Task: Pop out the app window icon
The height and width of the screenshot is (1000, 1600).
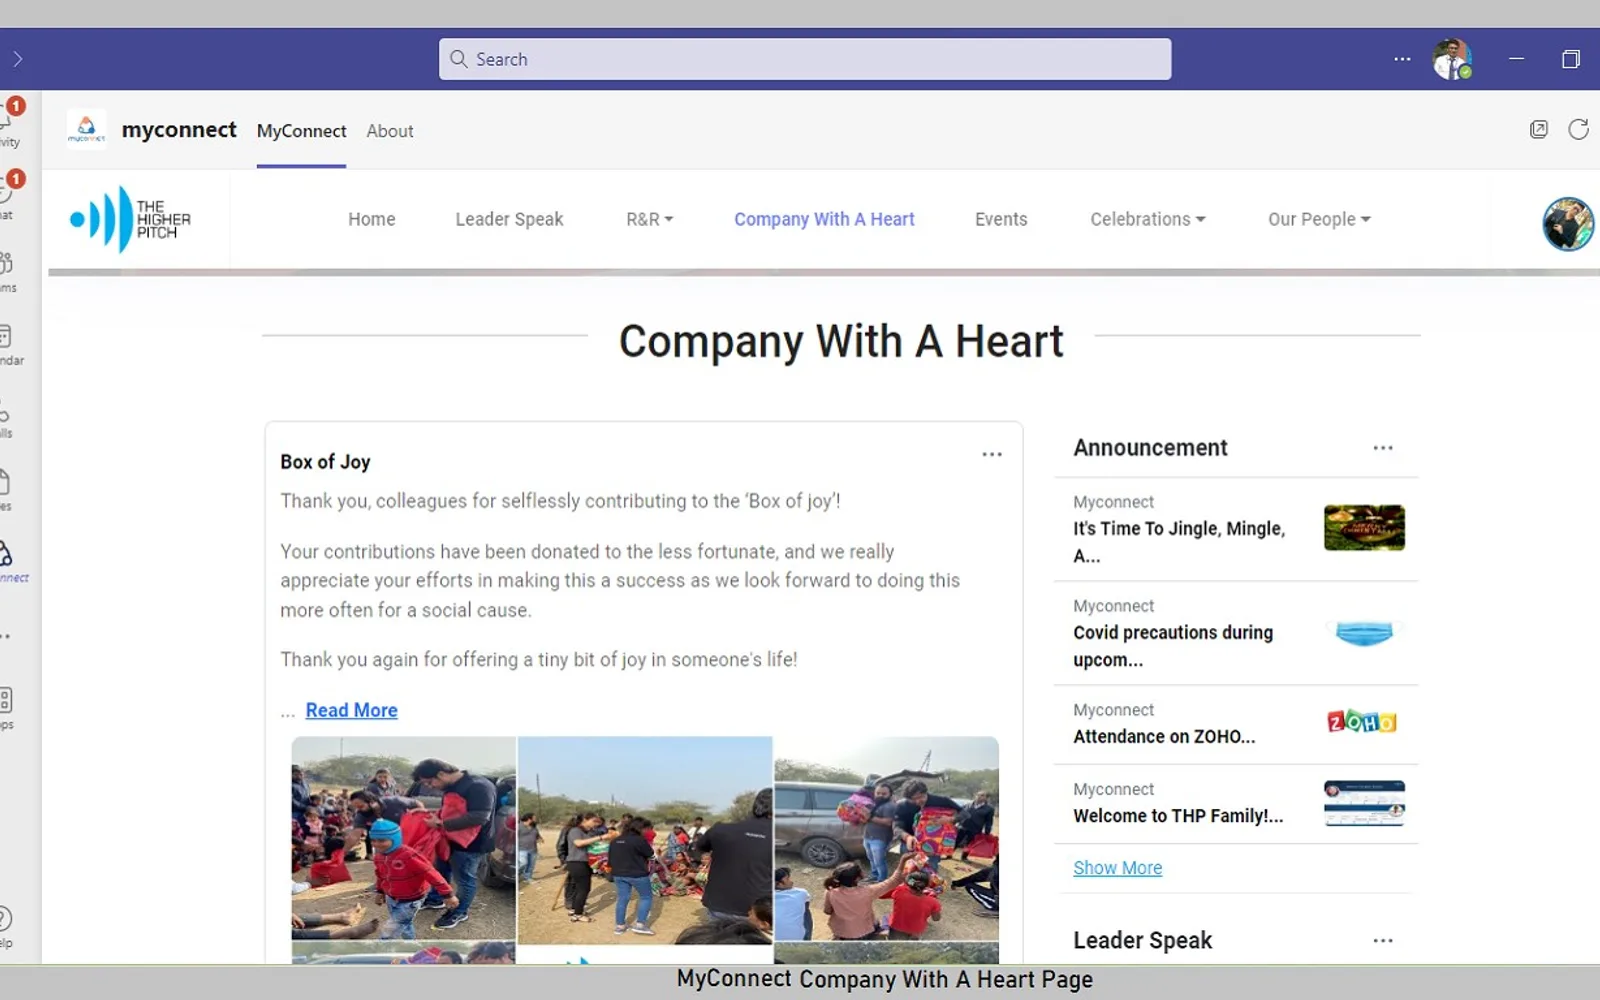Action: (x=1539, y=129)
